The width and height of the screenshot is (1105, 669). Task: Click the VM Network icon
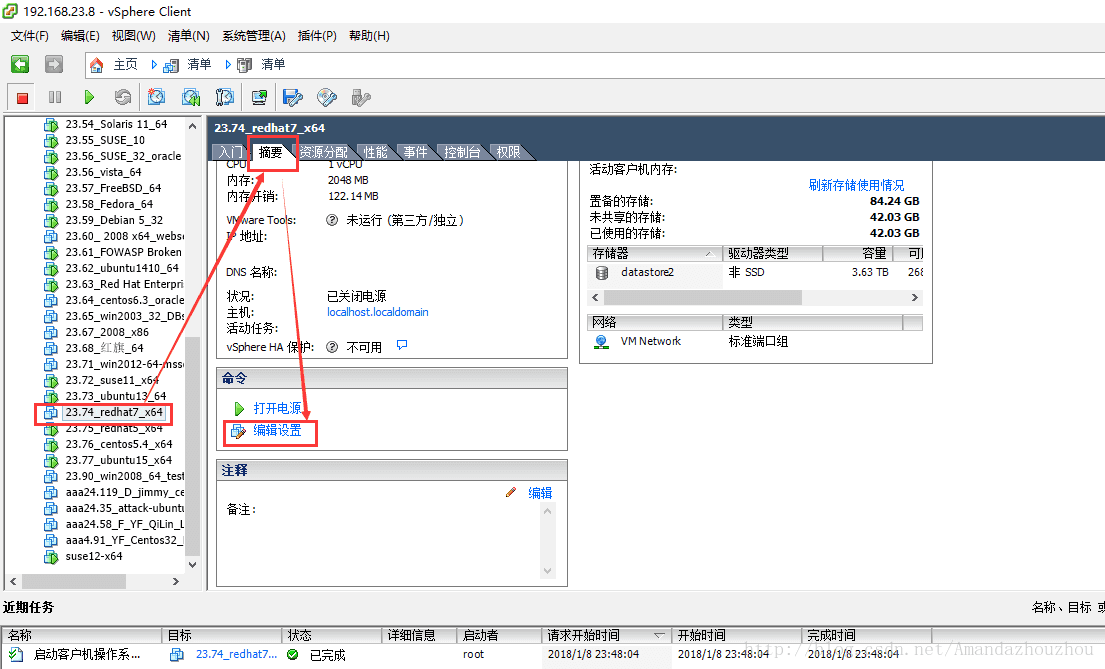tap(601, 342)
